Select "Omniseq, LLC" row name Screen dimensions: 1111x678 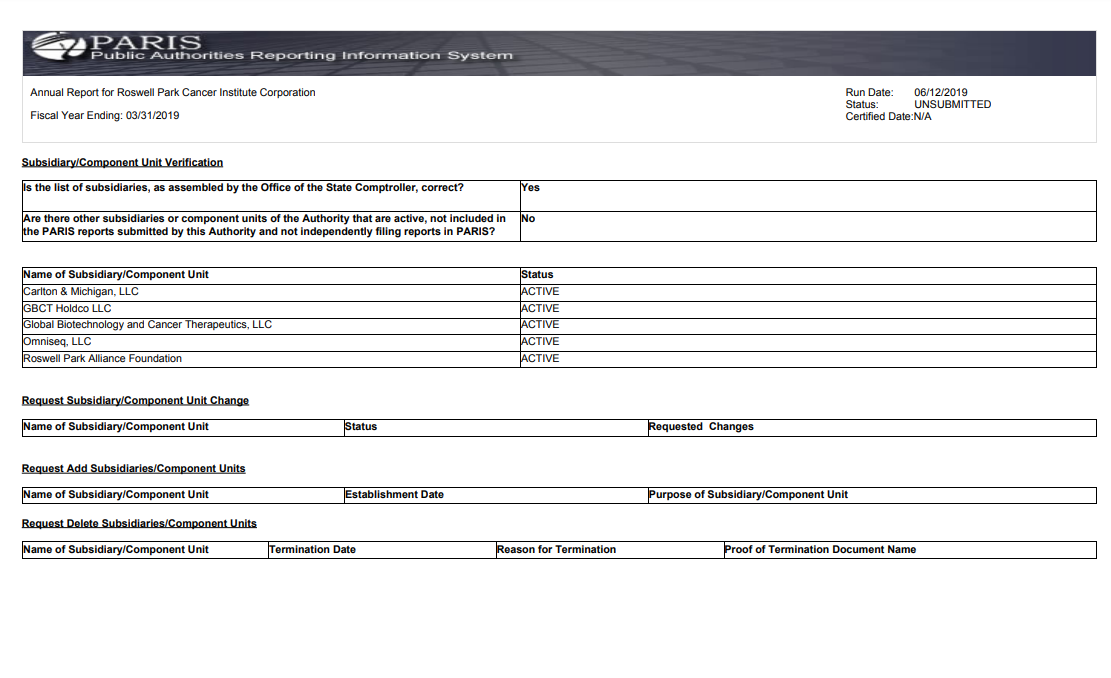point(57,341)
